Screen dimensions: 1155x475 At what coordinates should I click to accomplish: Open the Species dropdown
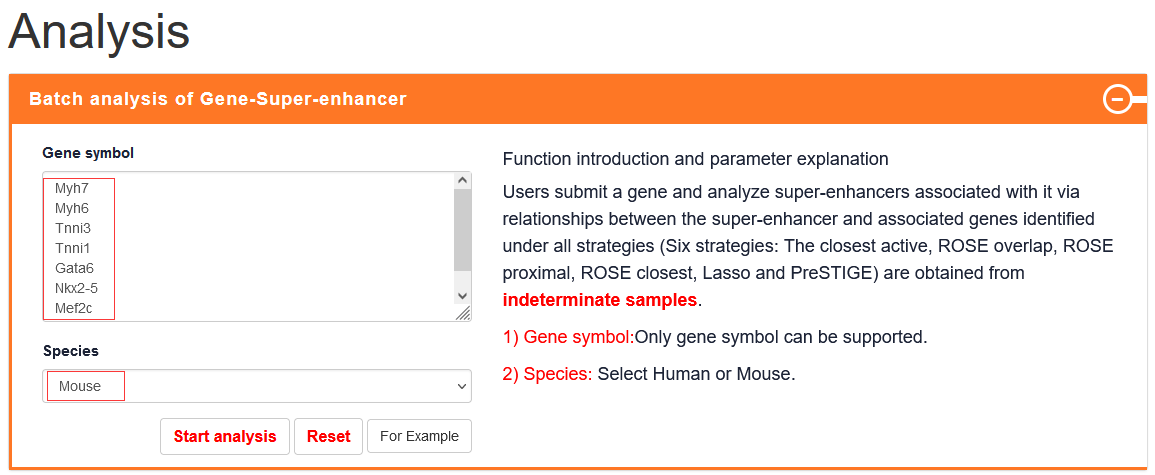(x=257, y=386)
